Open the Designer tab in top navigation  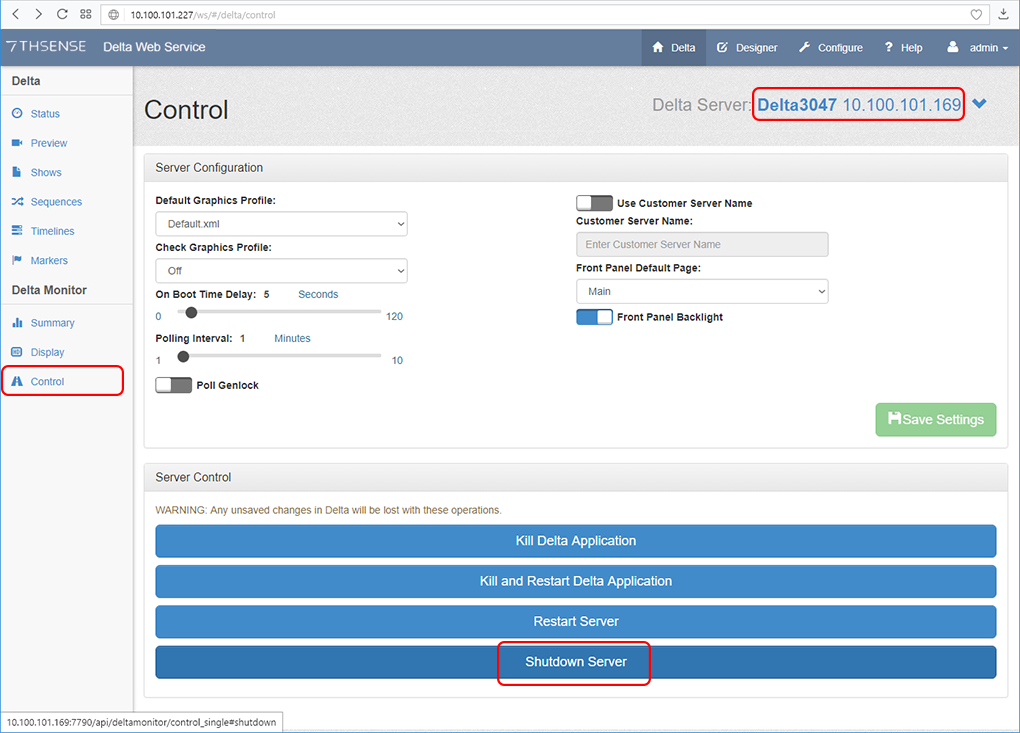click(747, 47)
